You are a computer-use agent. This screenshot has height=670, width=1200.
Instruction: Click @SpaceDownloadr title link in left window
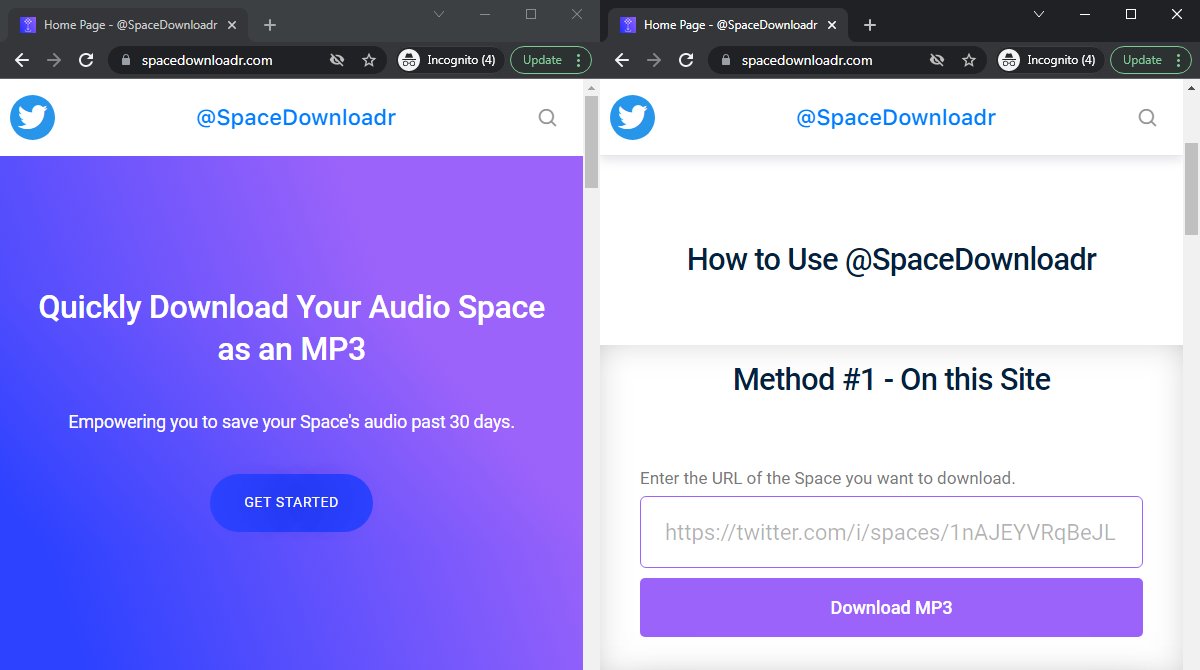pos(296,118)
